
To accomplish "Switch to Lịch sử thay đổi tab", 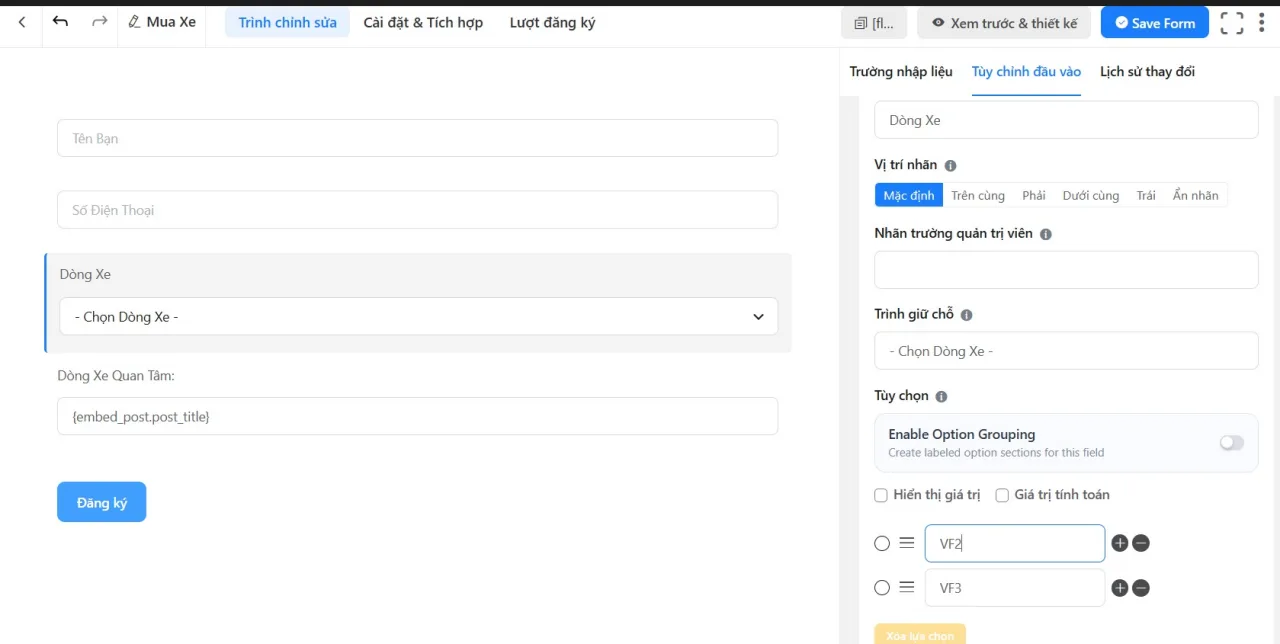I will [x=1147, y=72].
